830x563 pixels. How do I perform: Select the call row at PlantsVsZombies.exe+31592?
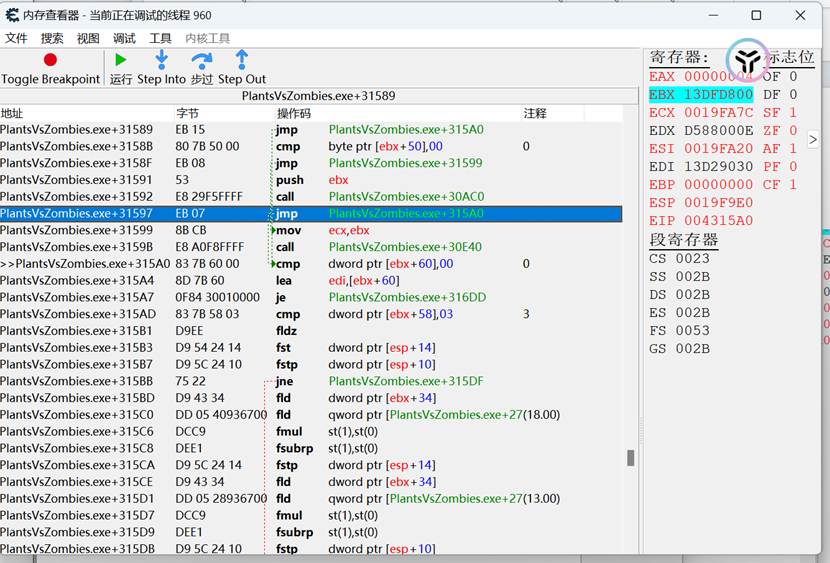click(x=311, y=196)
